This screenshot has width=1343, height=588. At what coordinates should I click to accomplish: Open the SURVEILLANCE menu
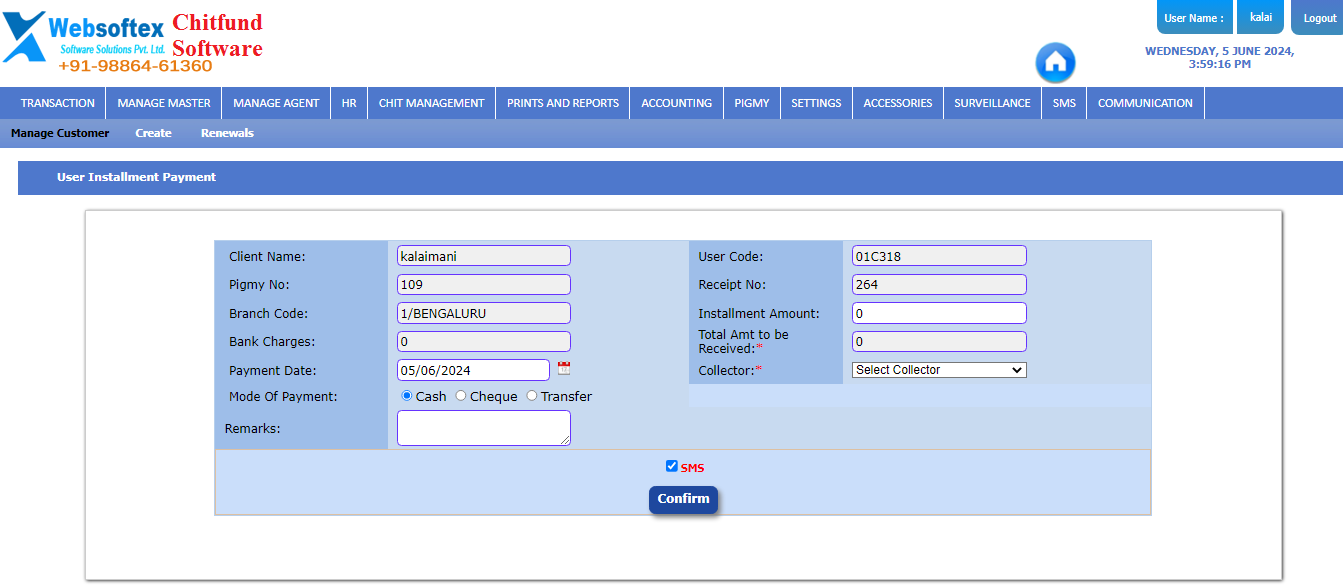tap(991, 102)
